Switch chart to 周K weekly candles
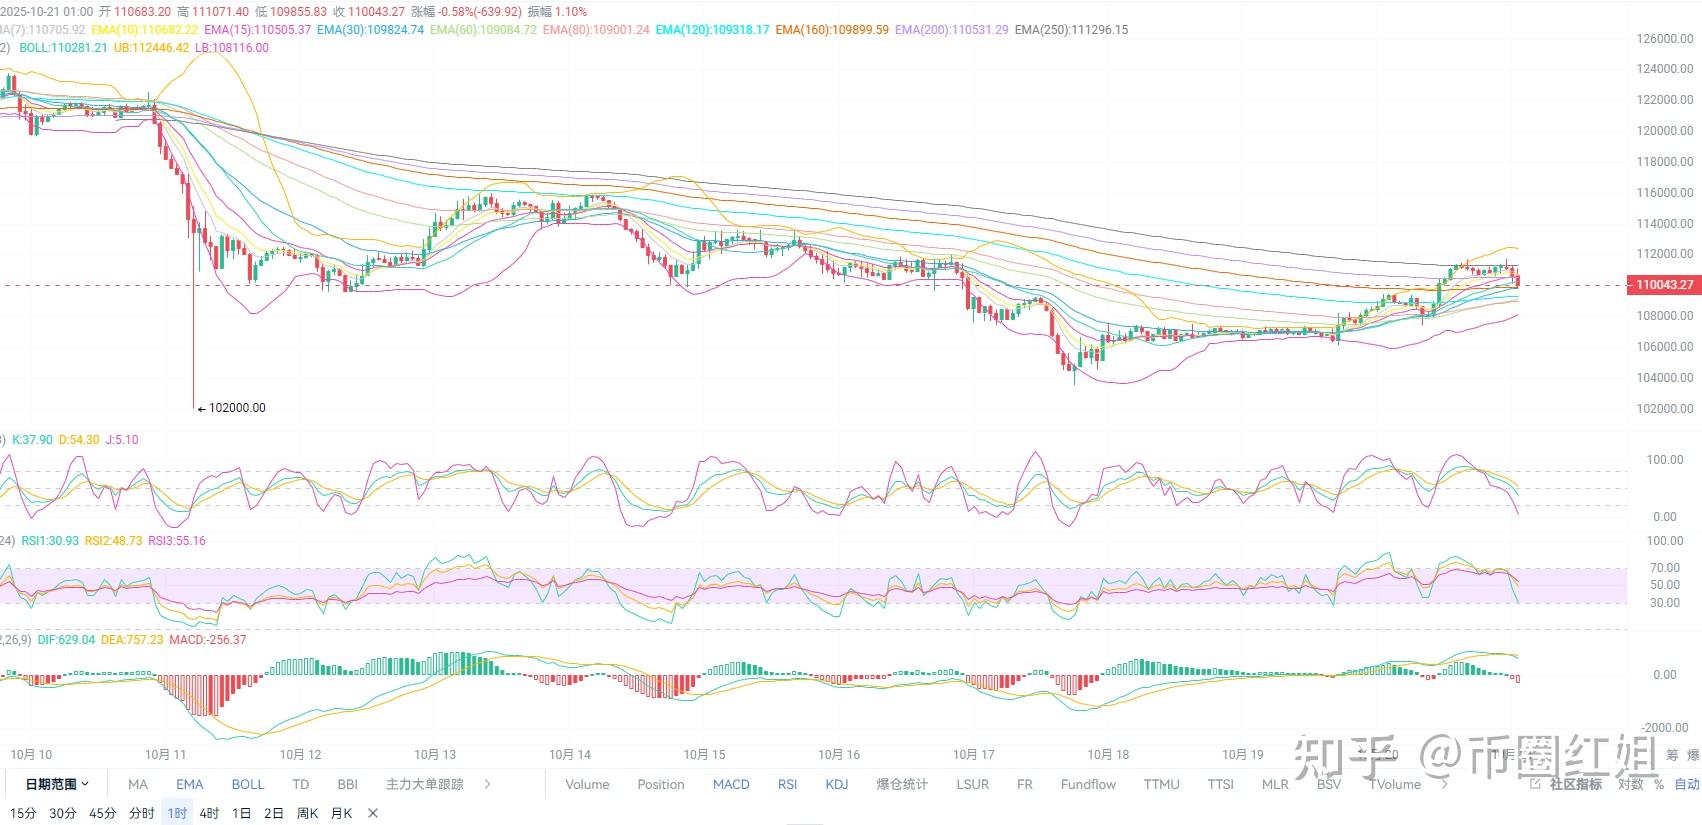 click(x=307, y=813)
